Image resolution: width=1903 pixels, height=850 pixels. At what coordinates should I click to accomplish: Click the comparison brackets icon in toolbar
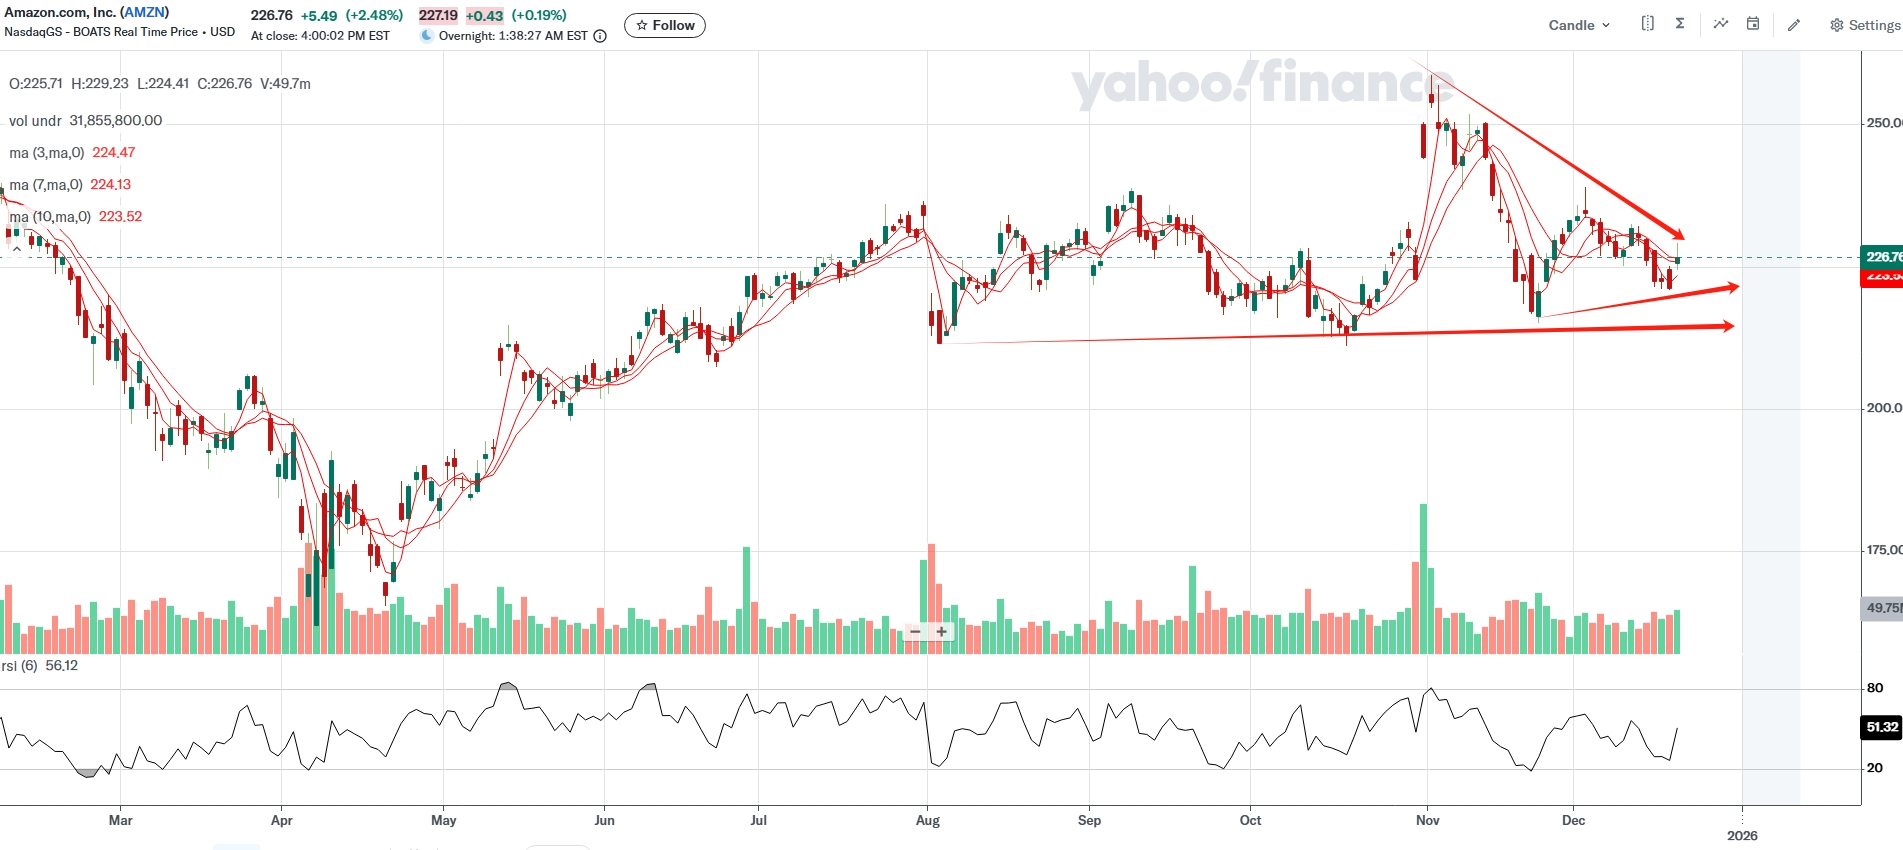coord(1647,24)
